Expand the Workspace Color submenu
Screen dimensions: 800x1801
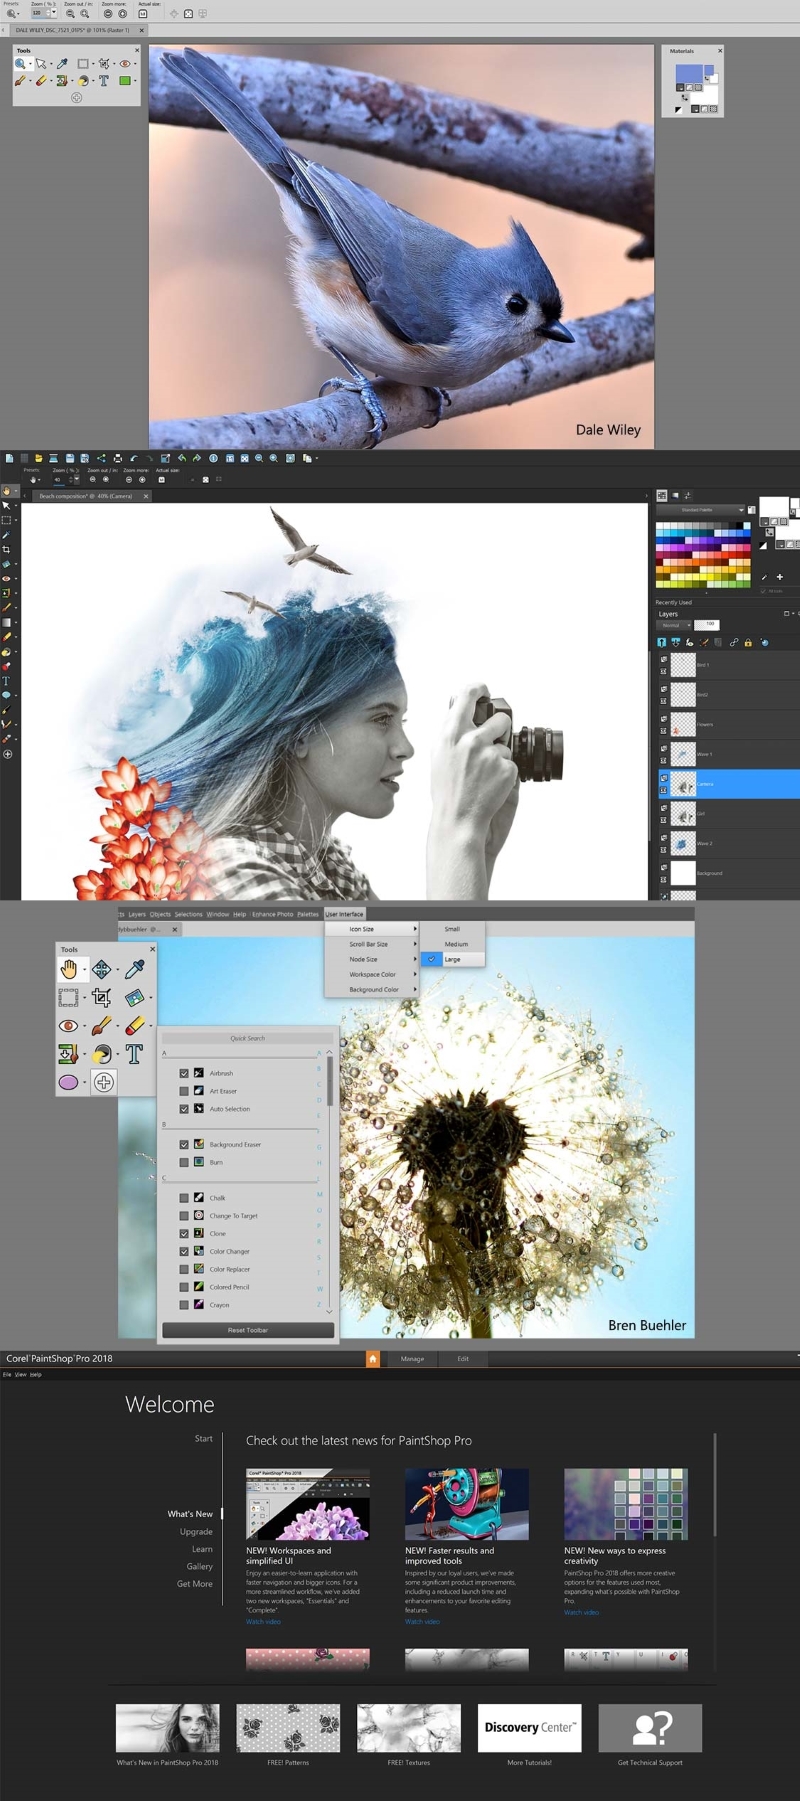[371, 974]
